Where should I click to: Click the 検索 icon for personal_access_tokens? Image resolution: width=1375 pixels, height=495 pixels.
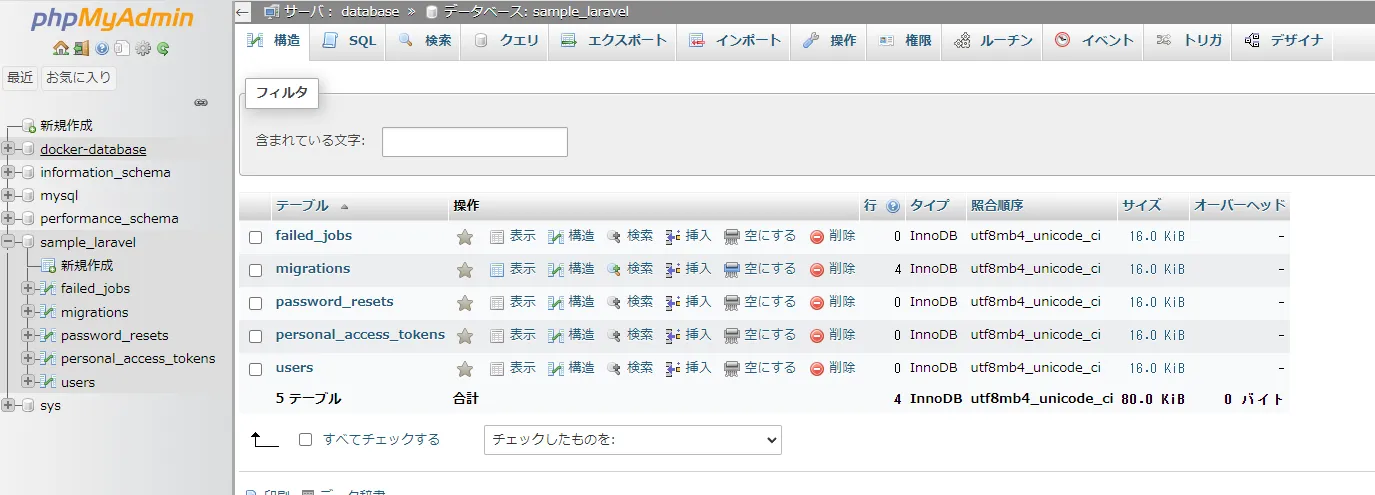(x=615, y=336)
